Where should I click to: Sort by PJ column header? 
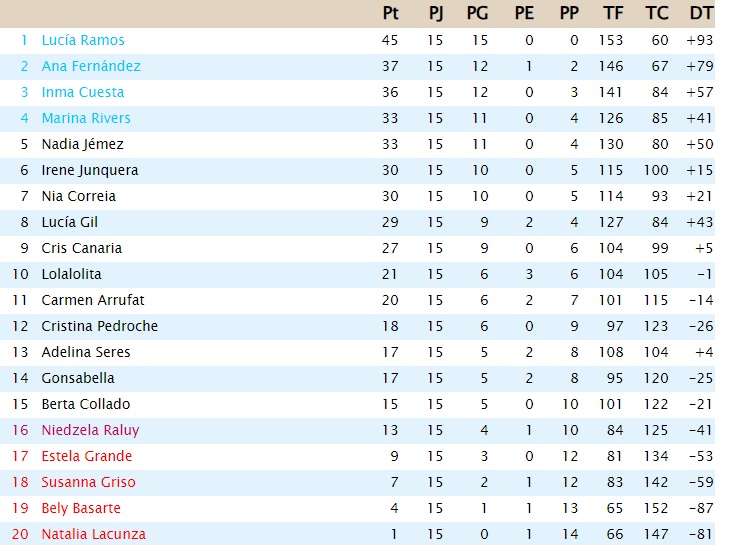436,13
